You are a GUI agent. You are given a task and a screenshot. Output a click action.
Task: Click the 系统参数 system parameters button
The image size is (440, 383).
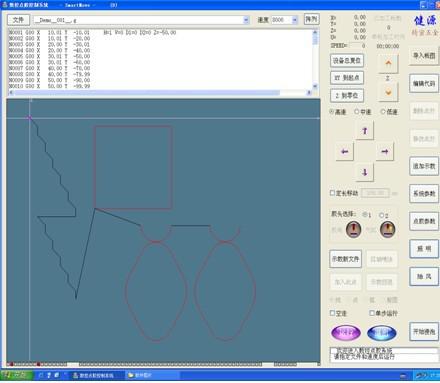click(x=424, y=194)
